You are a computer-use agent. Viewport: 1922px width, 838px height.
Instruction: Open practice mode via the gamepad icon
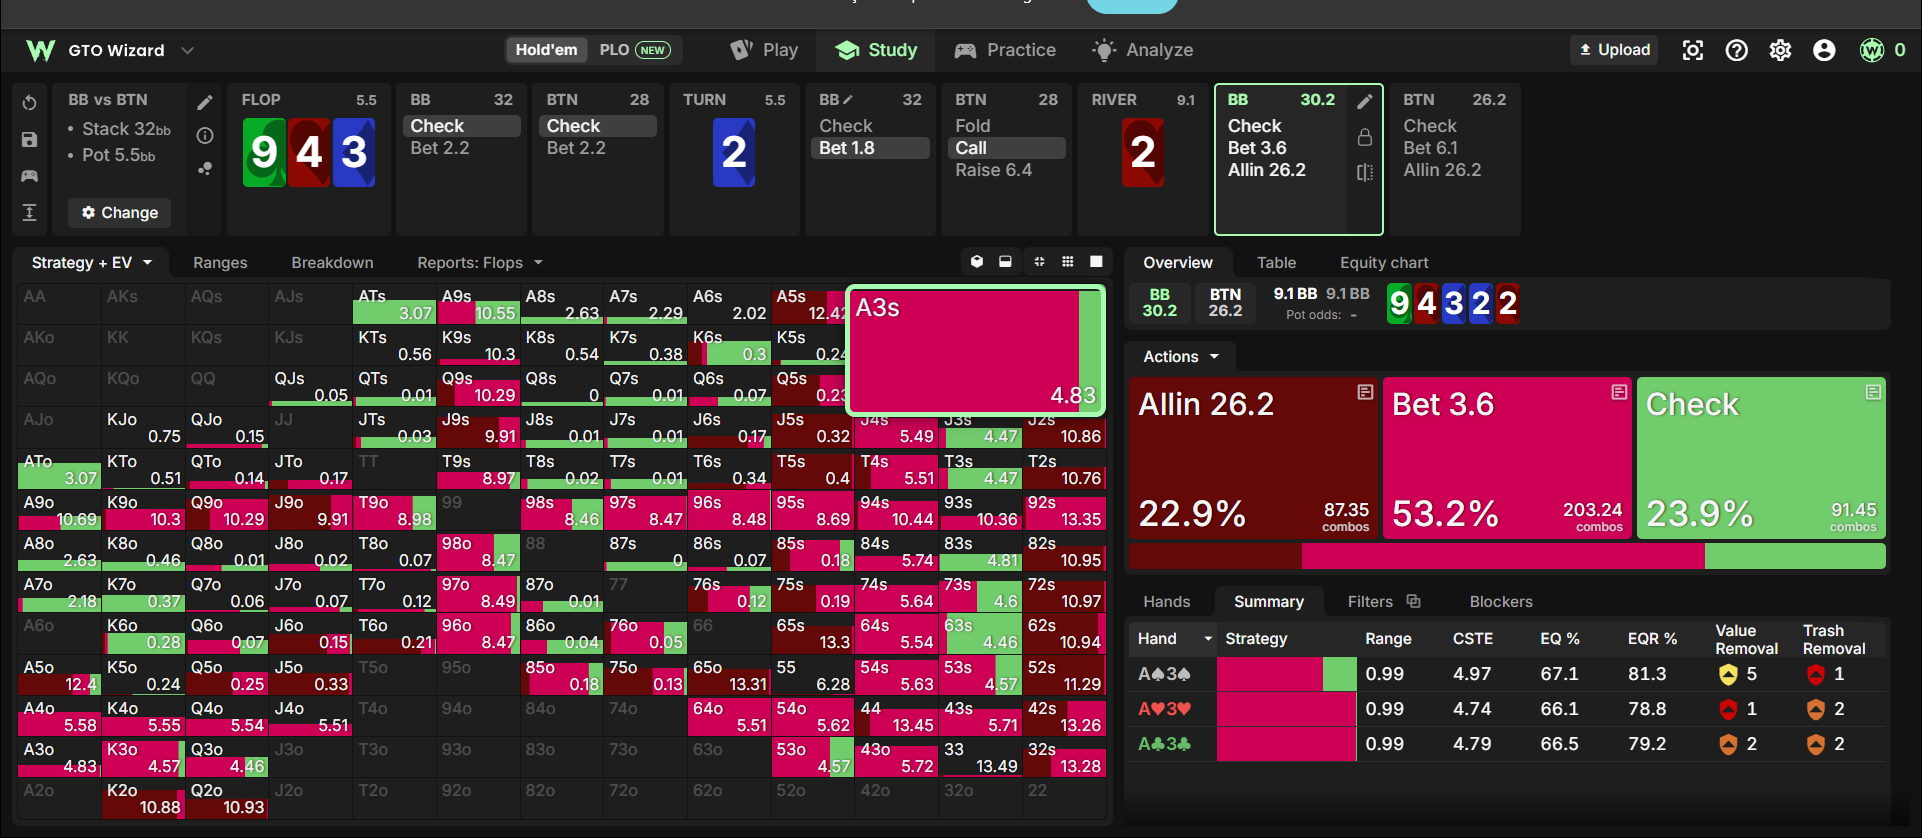(x=29, y=176)
